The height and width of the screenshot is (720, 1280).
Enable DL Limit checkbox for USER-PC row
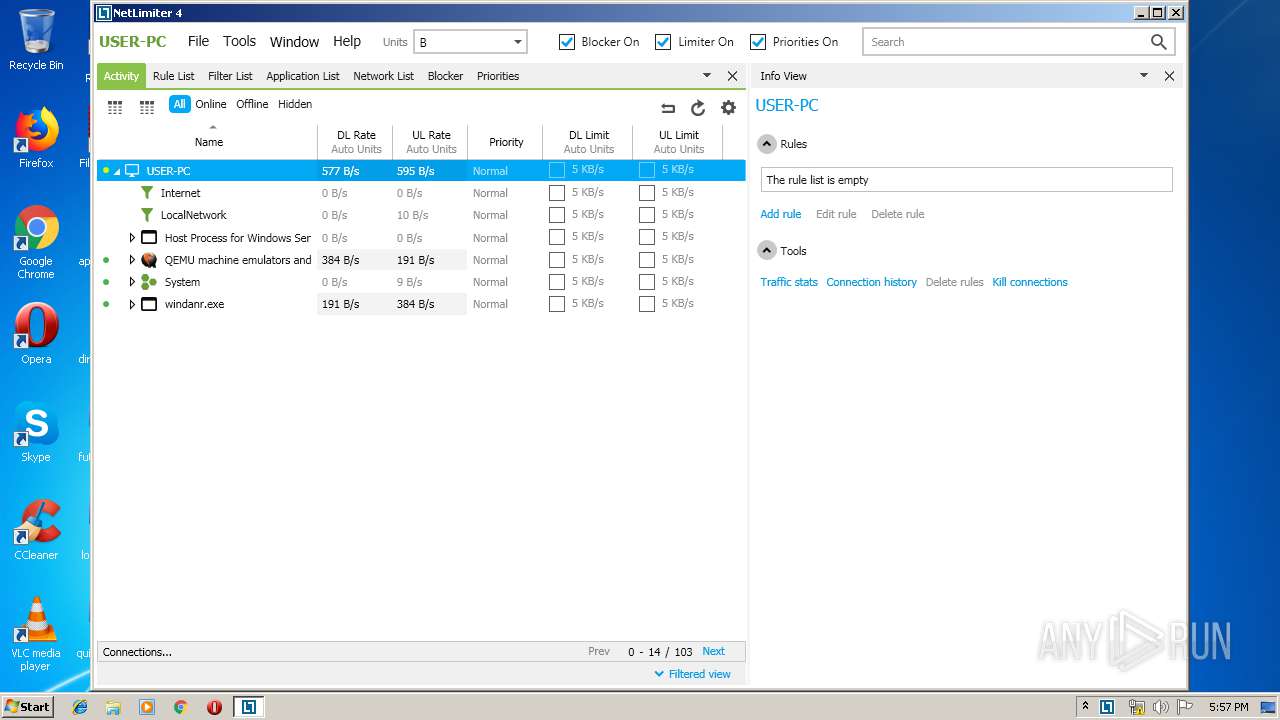click(x=557, y=170)
